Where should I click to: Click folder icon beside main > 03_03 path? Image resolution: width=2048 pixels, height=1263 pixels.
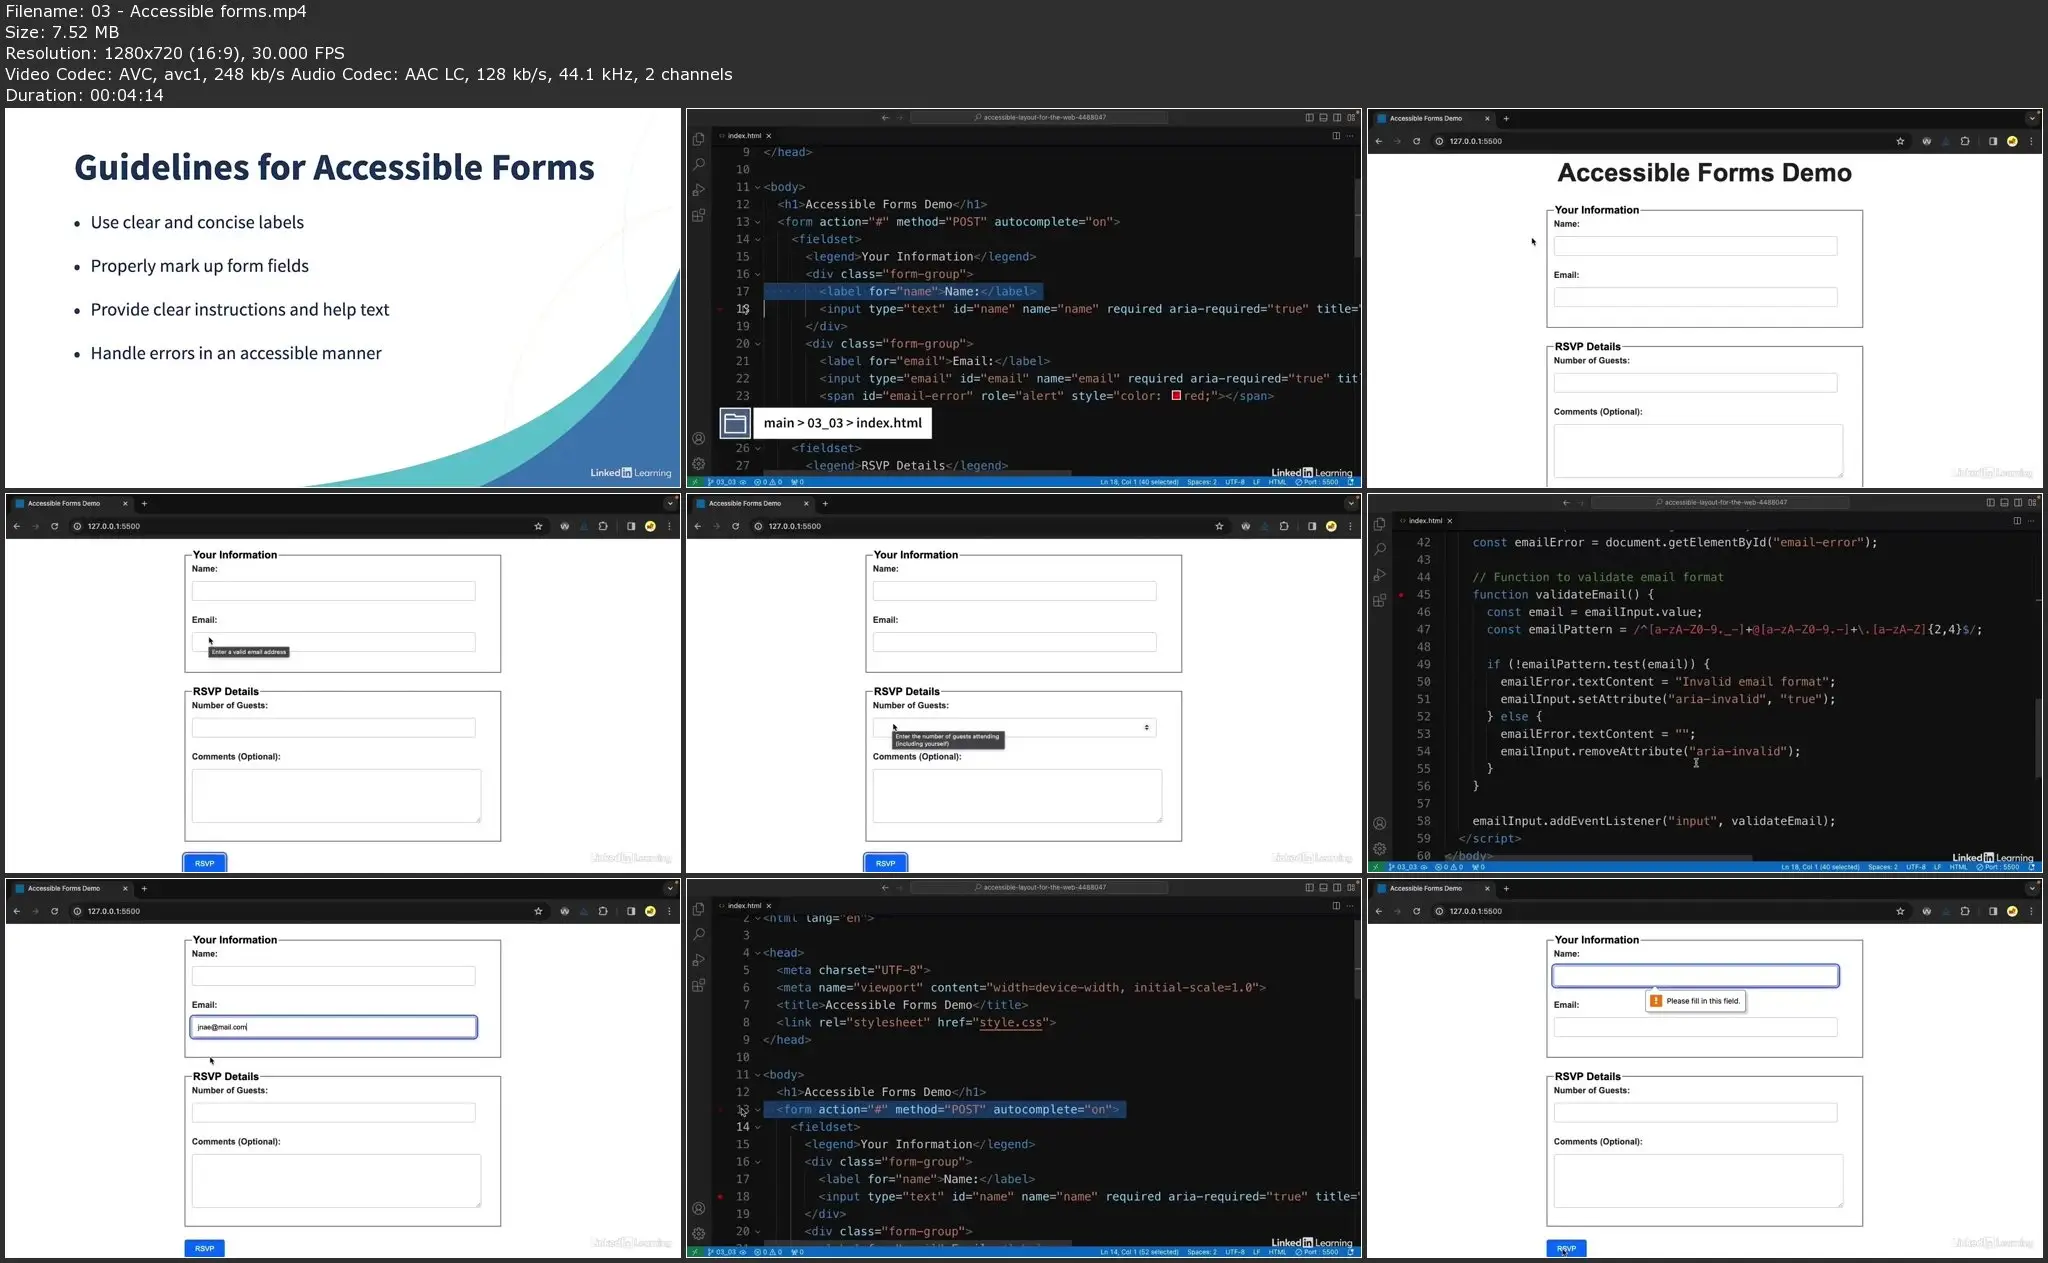(x=735, y=423)
